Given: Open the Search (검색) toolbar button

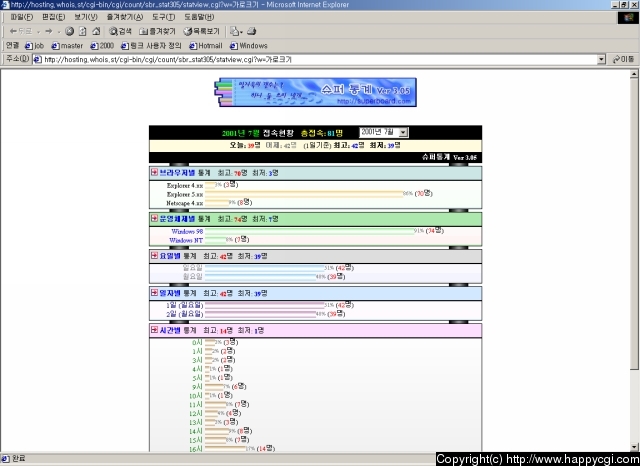Looking at the screenshot, I should click(120, 31).
